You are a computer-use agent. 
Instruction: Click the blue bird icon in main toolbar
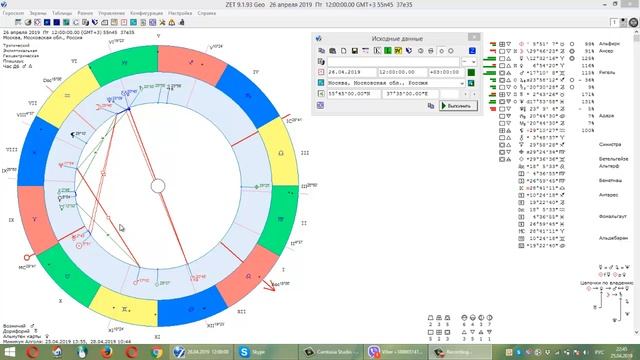click(95, 22)
